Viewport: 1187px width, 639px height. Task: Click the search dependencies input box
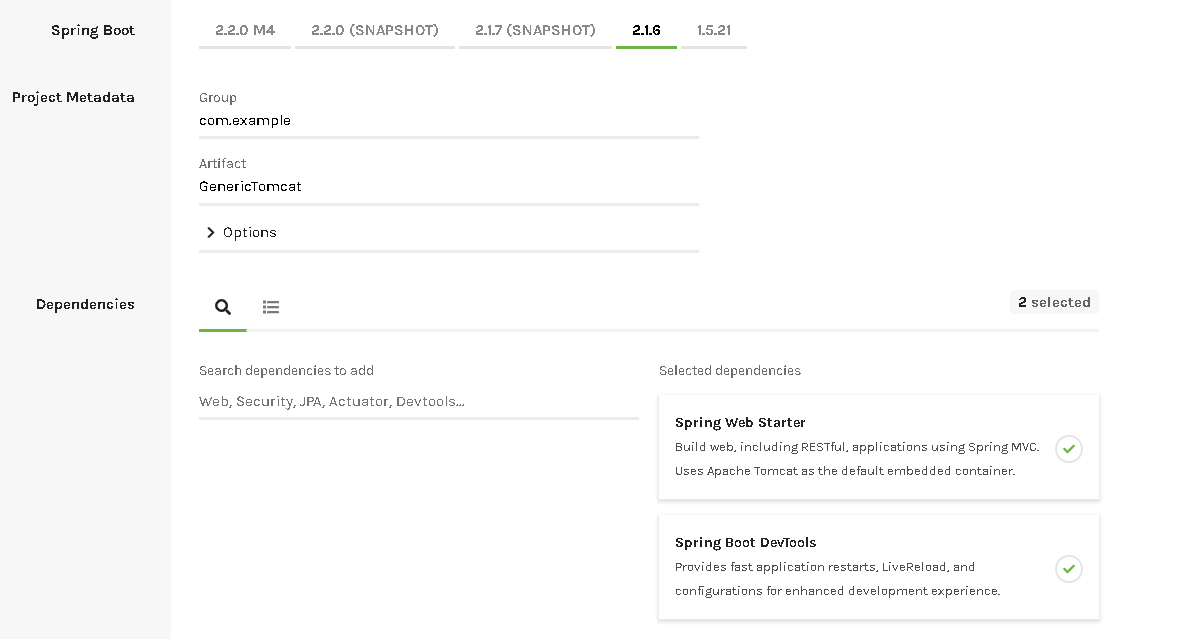(x=418, y=402)
